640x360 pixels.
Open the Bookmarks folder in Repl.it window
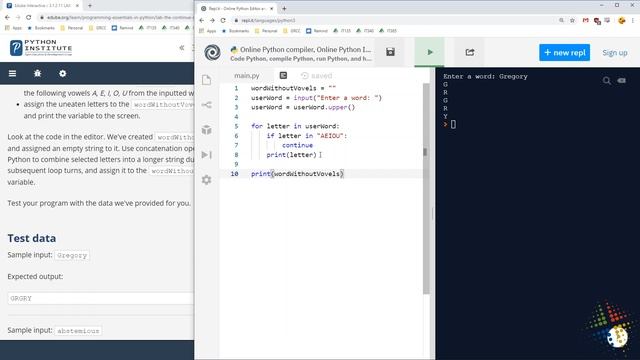236,31
